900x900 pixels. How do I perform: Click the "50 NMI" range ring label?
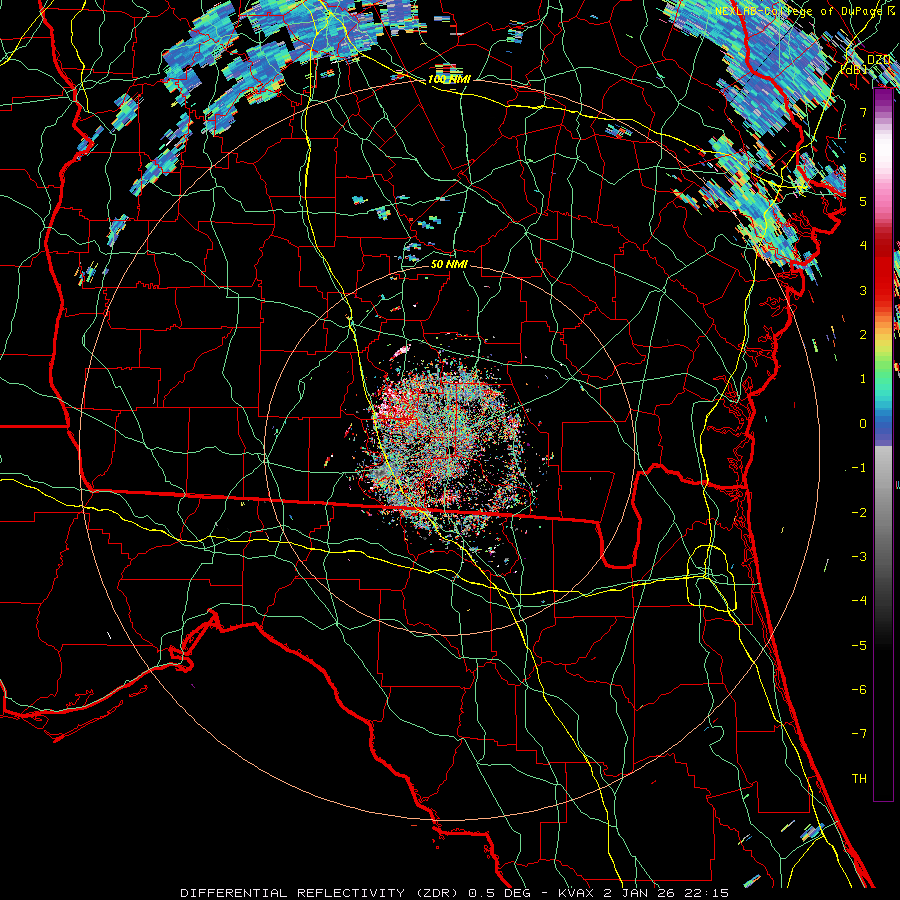[449, 265]
